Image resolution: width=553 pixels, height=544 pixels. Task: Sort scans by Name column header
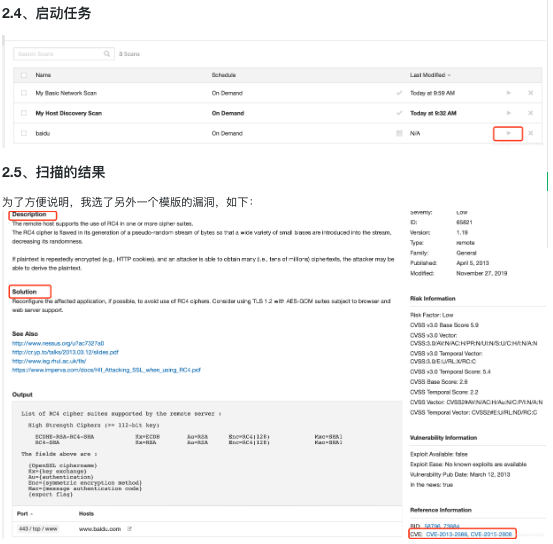coord(43,75)
